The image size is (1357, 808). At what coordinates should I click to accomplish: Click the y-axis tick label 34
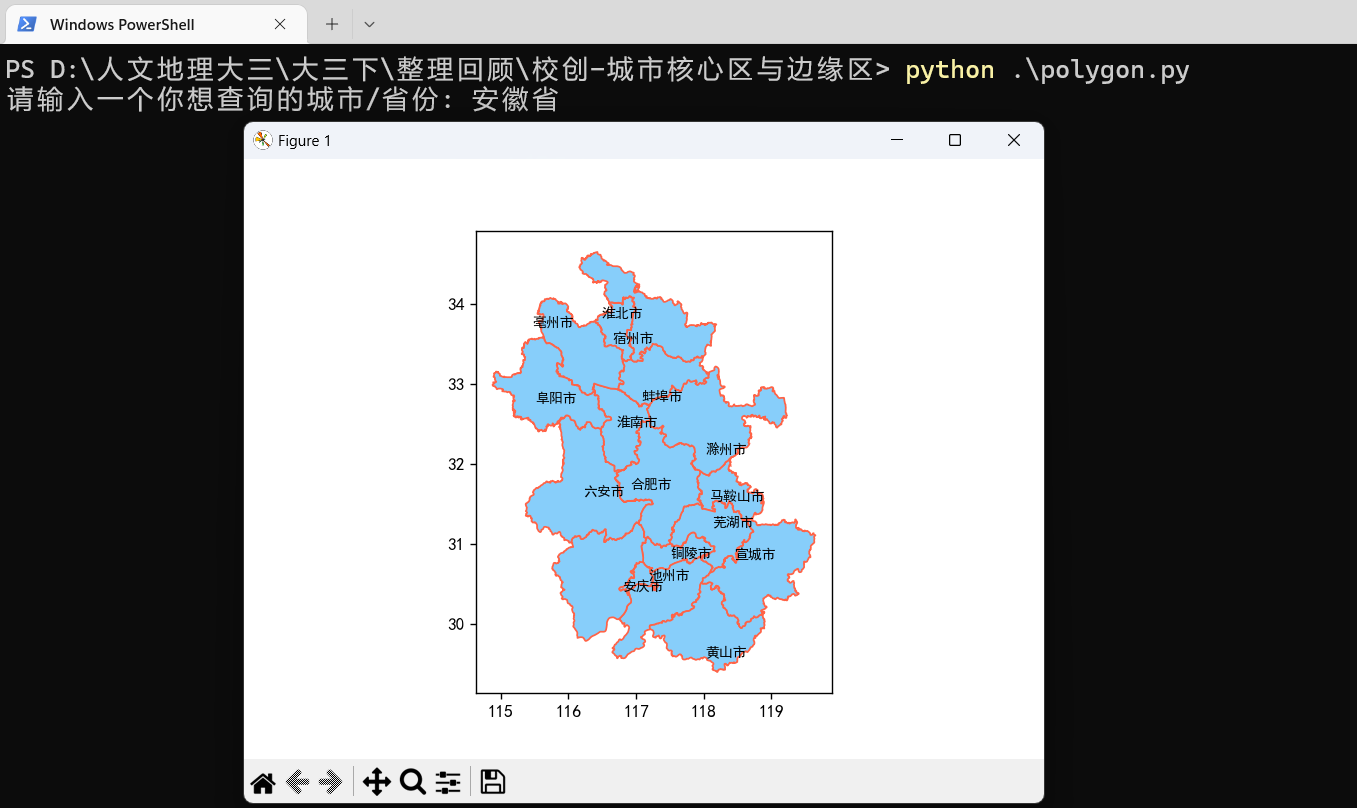457,304
